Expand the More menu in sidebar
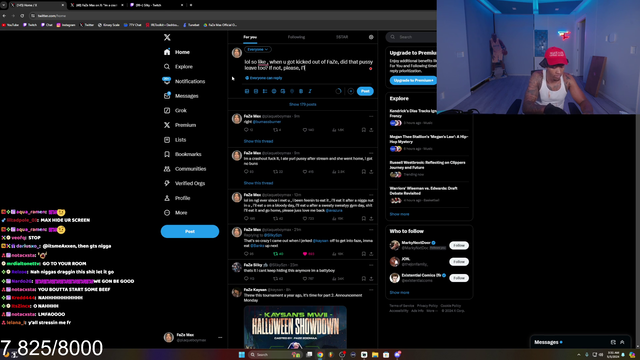640x360 pixels. point(176,213)
